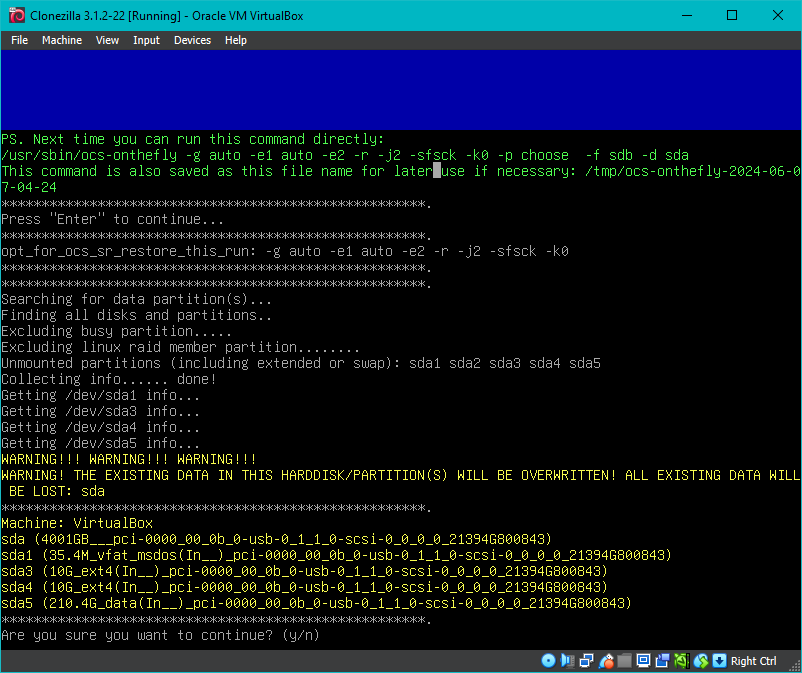Click the network adapter status icon

pyautogui.click(x=585, y=661)
